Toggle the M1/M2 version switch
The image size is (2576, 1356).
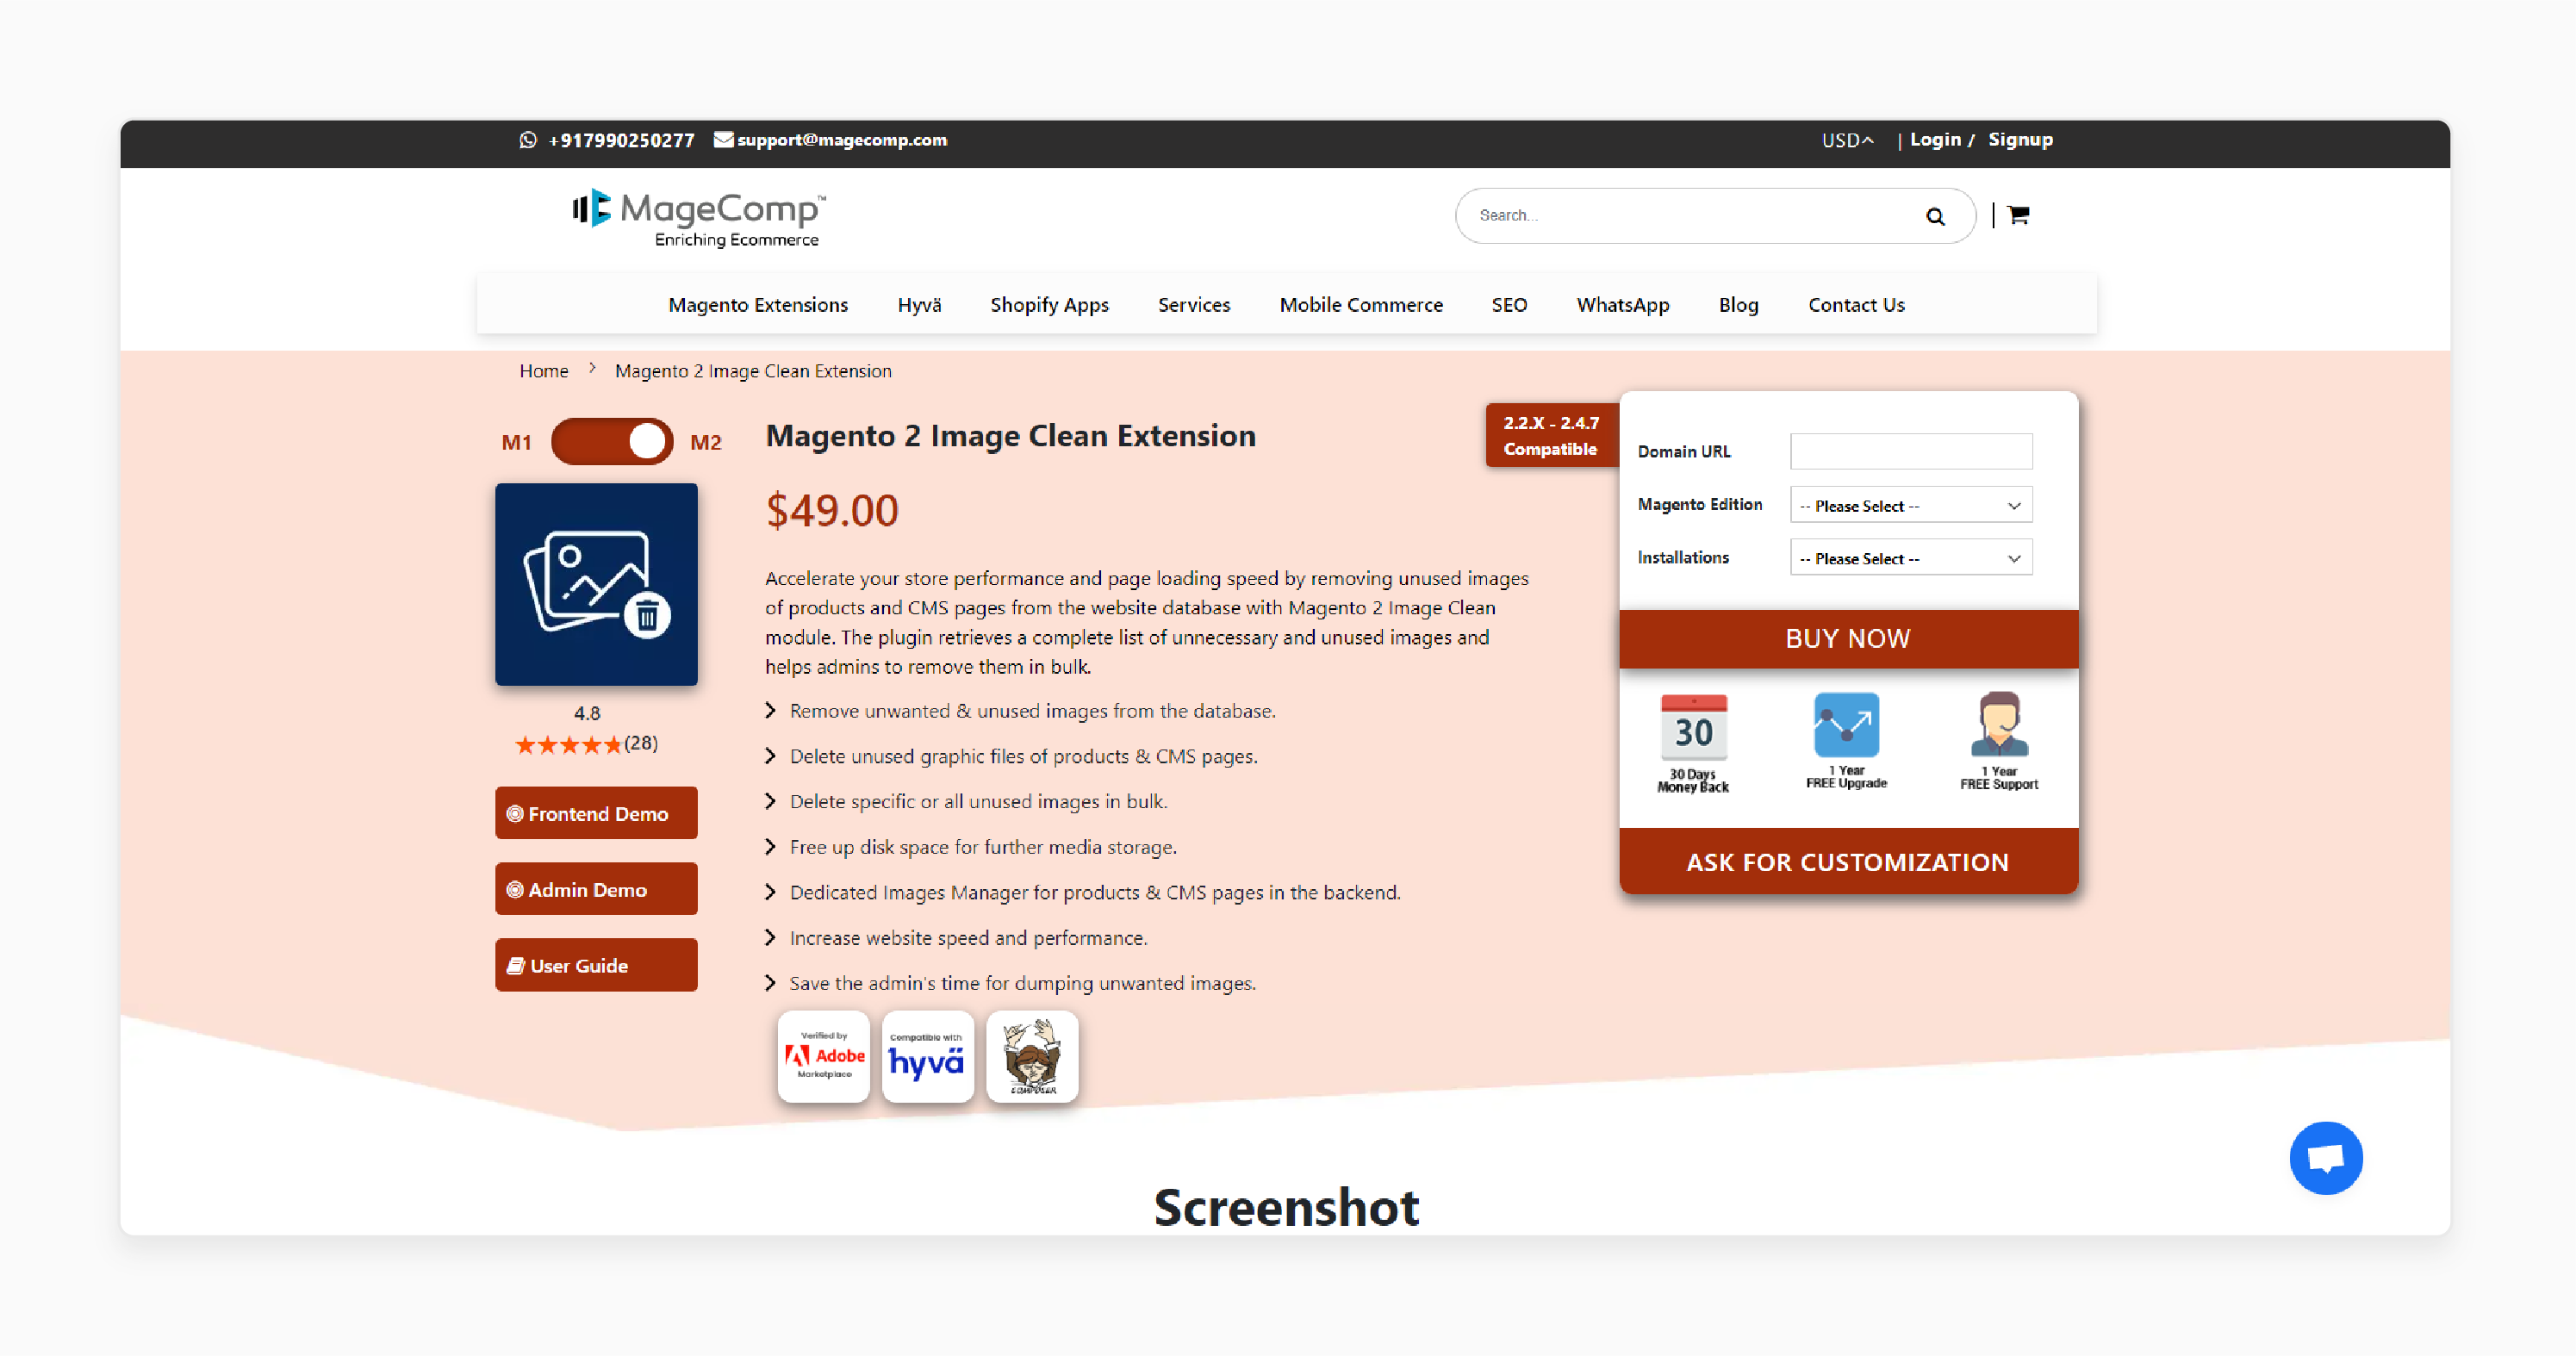612,441
